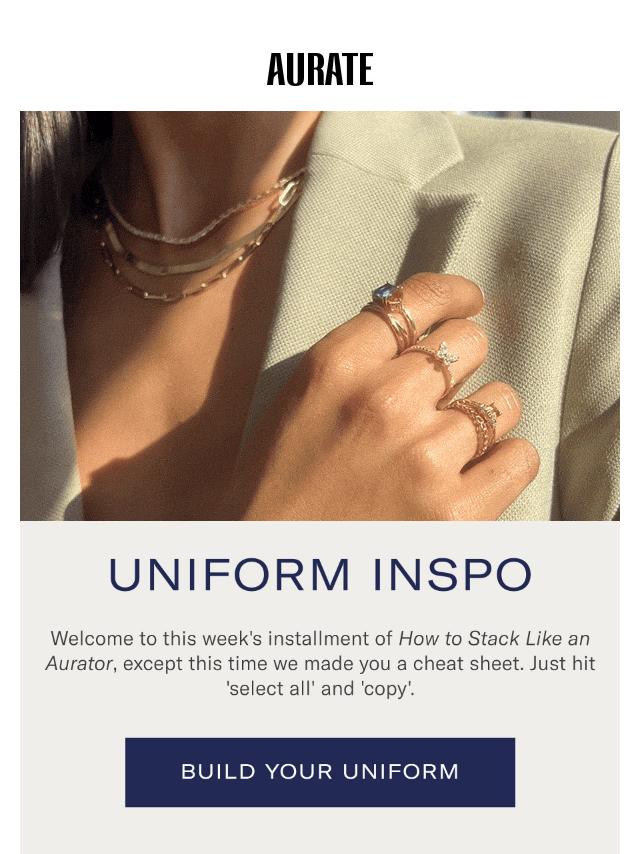This screenshot has width=640, height=854.
Task: Click the AURATE logo at top
Action: (320, 69)
